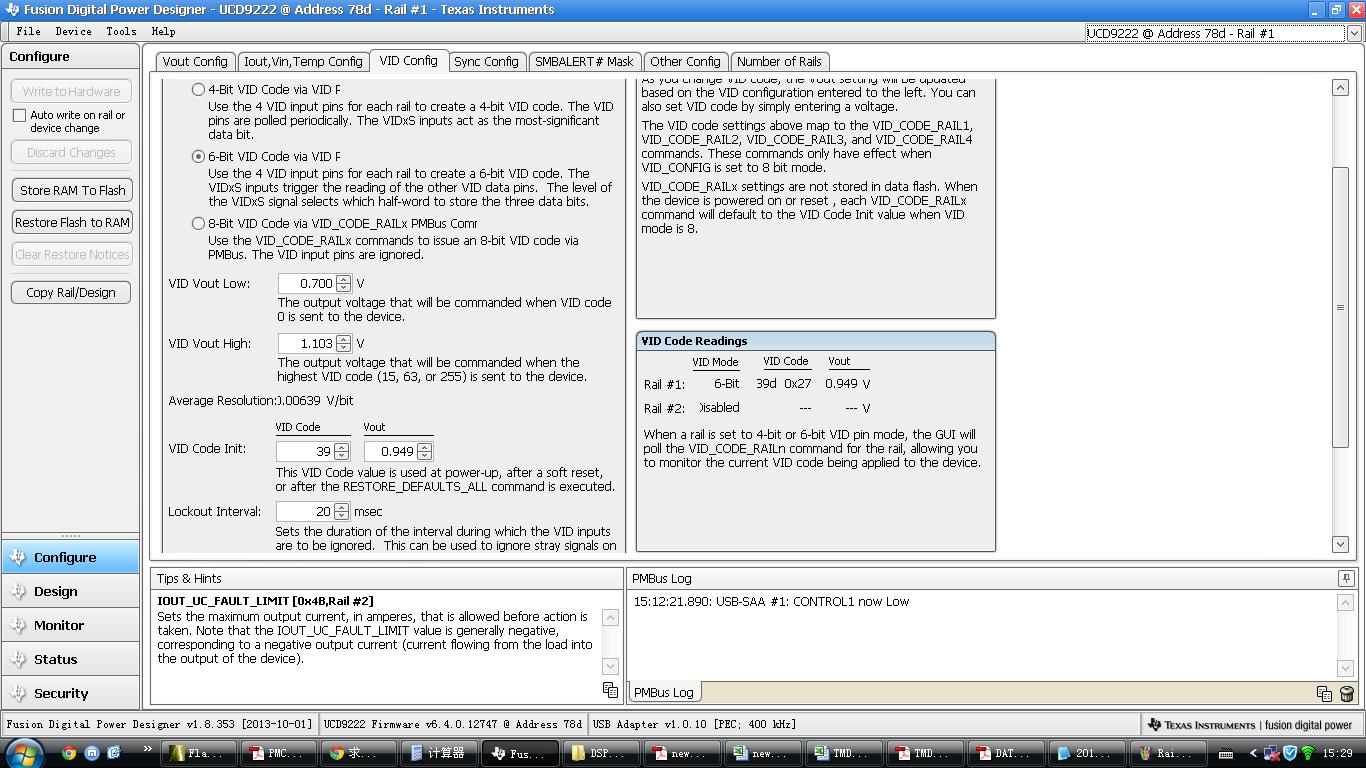Image resolution: width=1366 pixels, height=768 pixels.
Task: Open the Sync Config tab
Action: click(486, 62)
